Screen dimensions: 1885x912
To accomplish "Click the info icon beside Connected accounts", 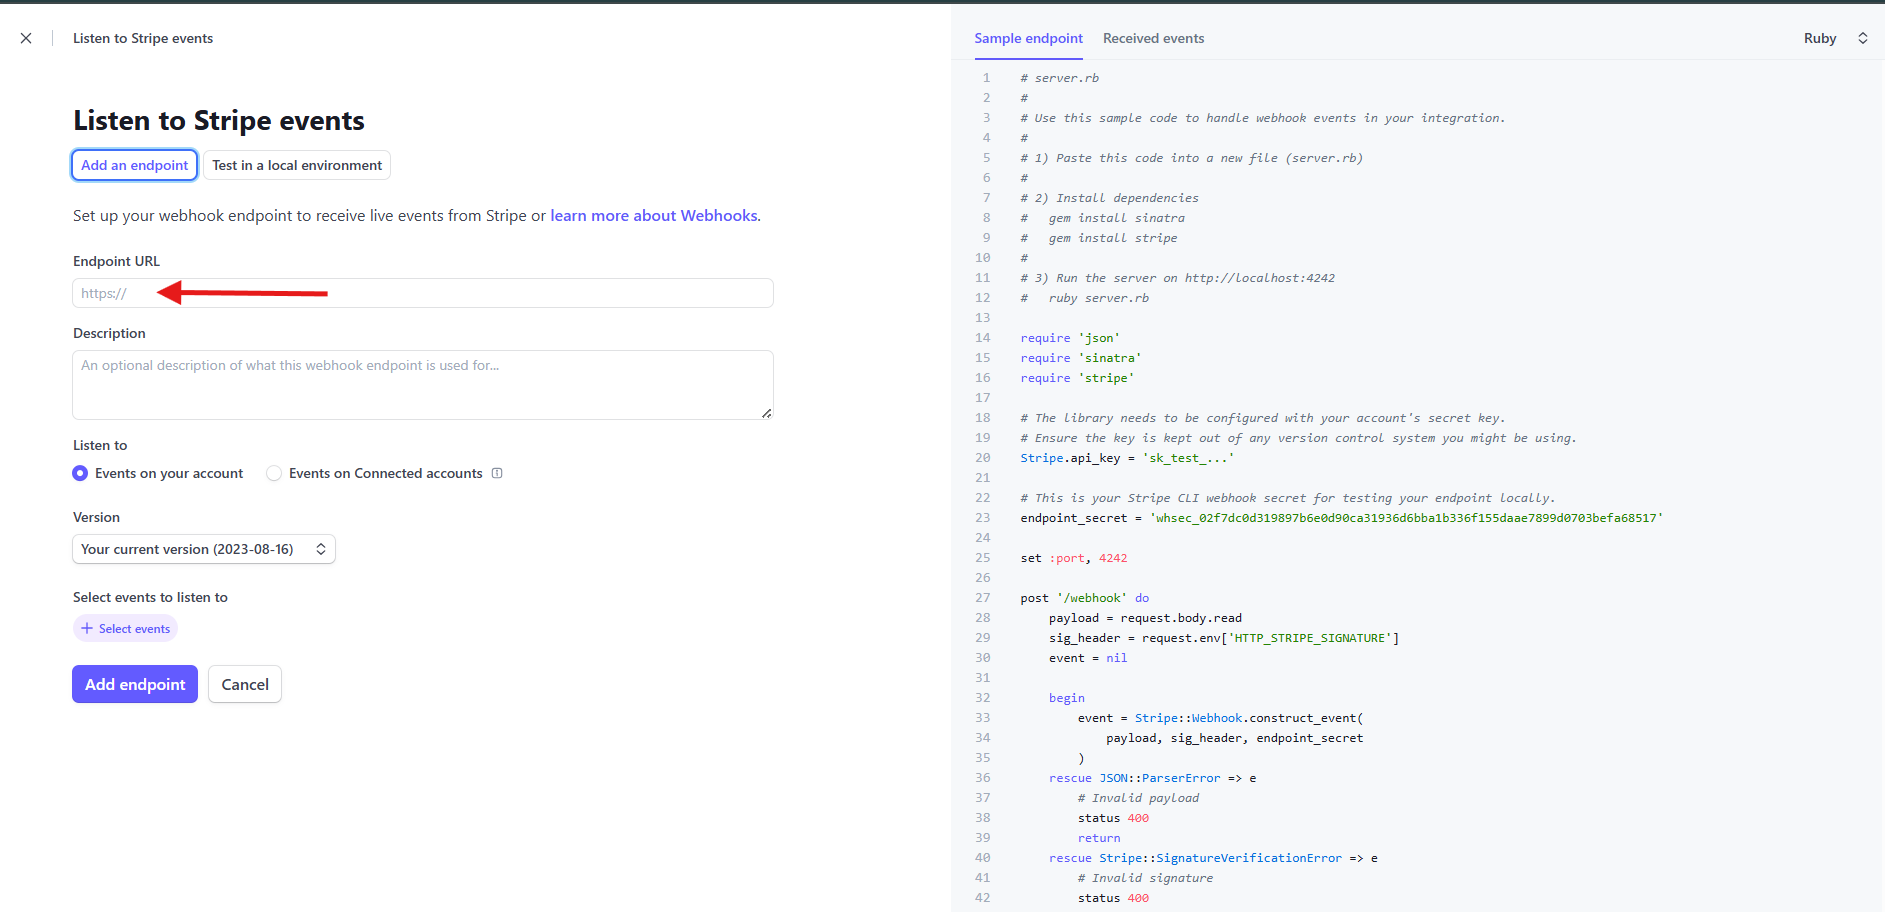I will pos(497,473).
